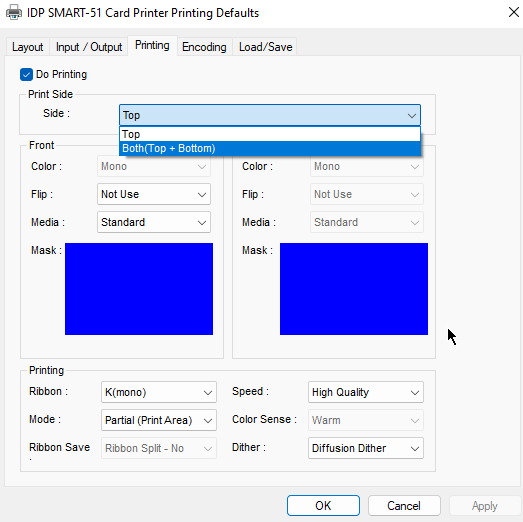Close the Printing Defaults dialog
Viewport: 523px width, 522px height.
click(514, 12)
